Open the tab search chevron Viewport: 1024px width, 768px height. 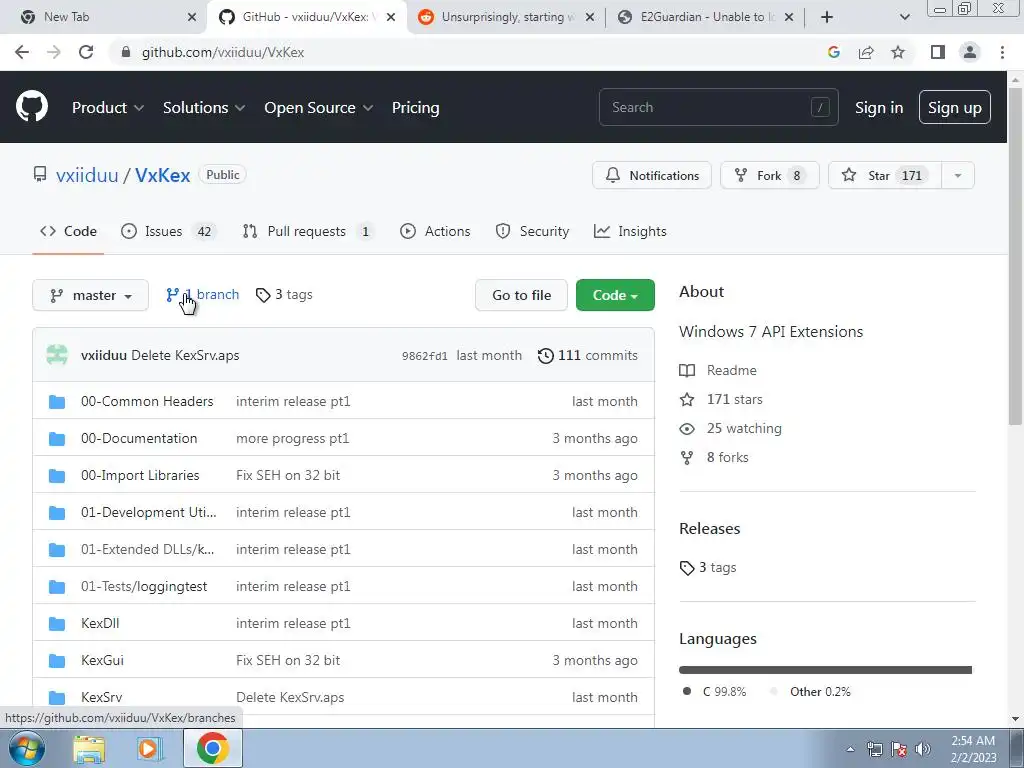click(904, 17)
